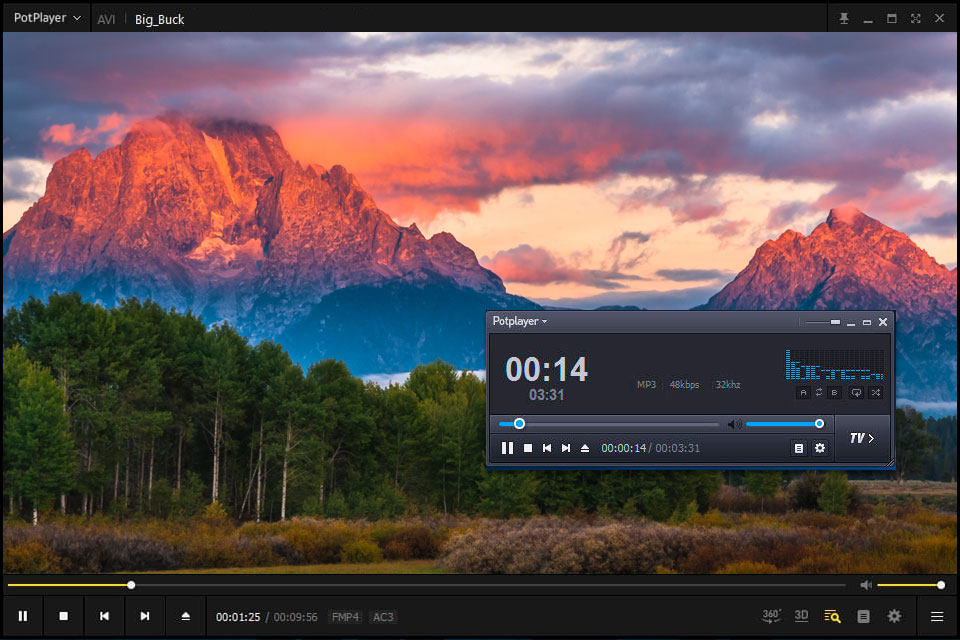960x640 pixels.
Task: Open the playlist search icon in main bar
Action: tap(832, 616)
